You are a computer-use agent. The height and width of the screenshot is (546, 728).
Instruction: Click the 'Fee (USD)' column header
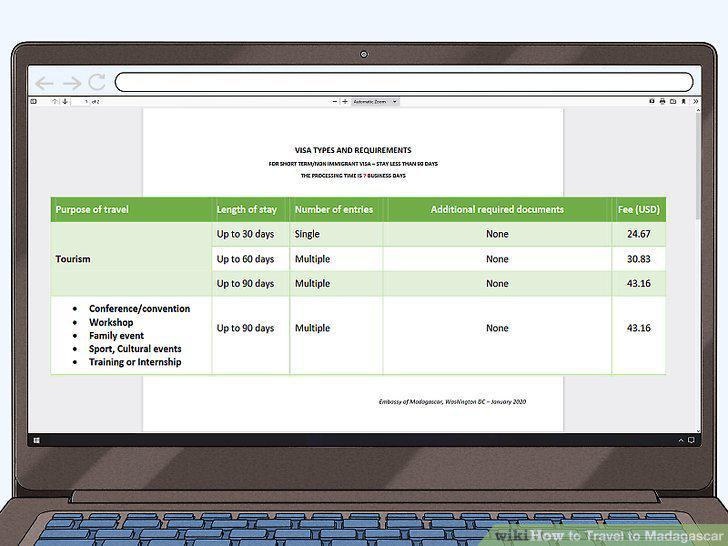coord(638,209)
